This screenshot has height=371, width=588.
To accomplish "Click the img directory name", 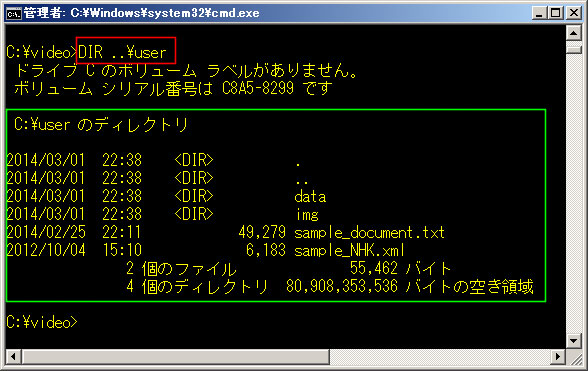I will coord(307,215).
